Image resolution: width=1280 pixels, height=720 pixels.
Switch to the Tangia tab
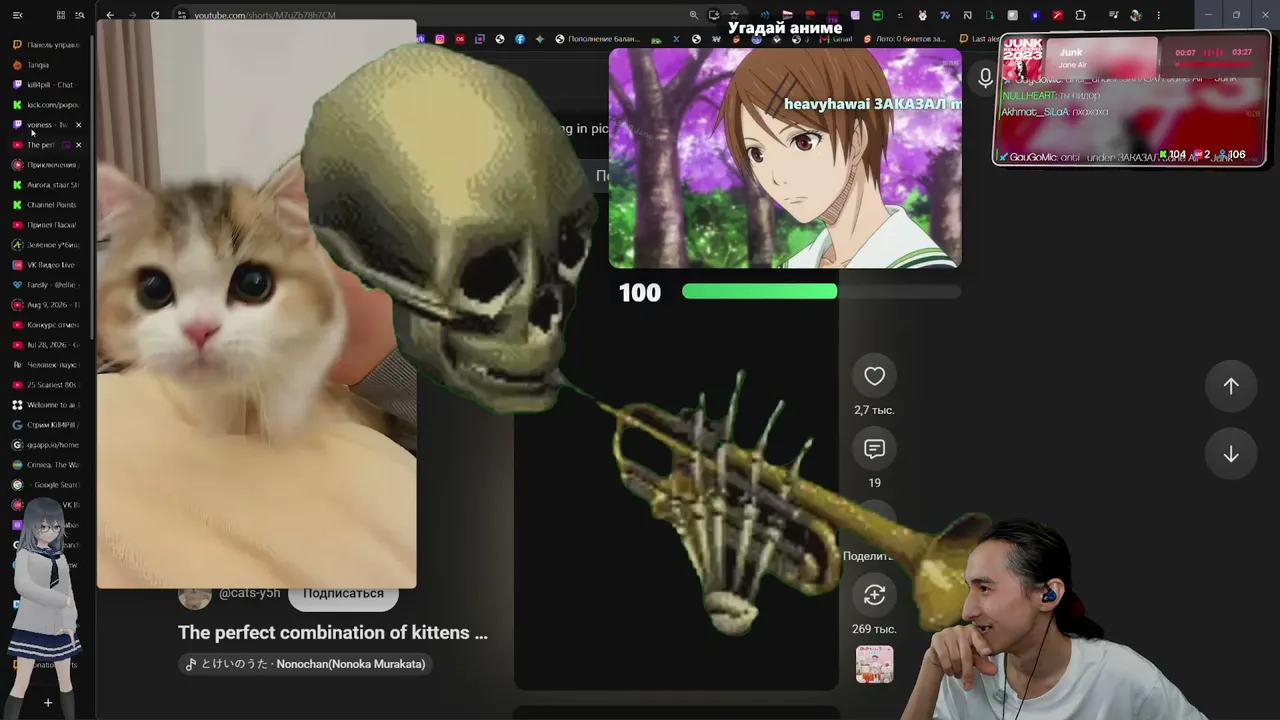46,65
